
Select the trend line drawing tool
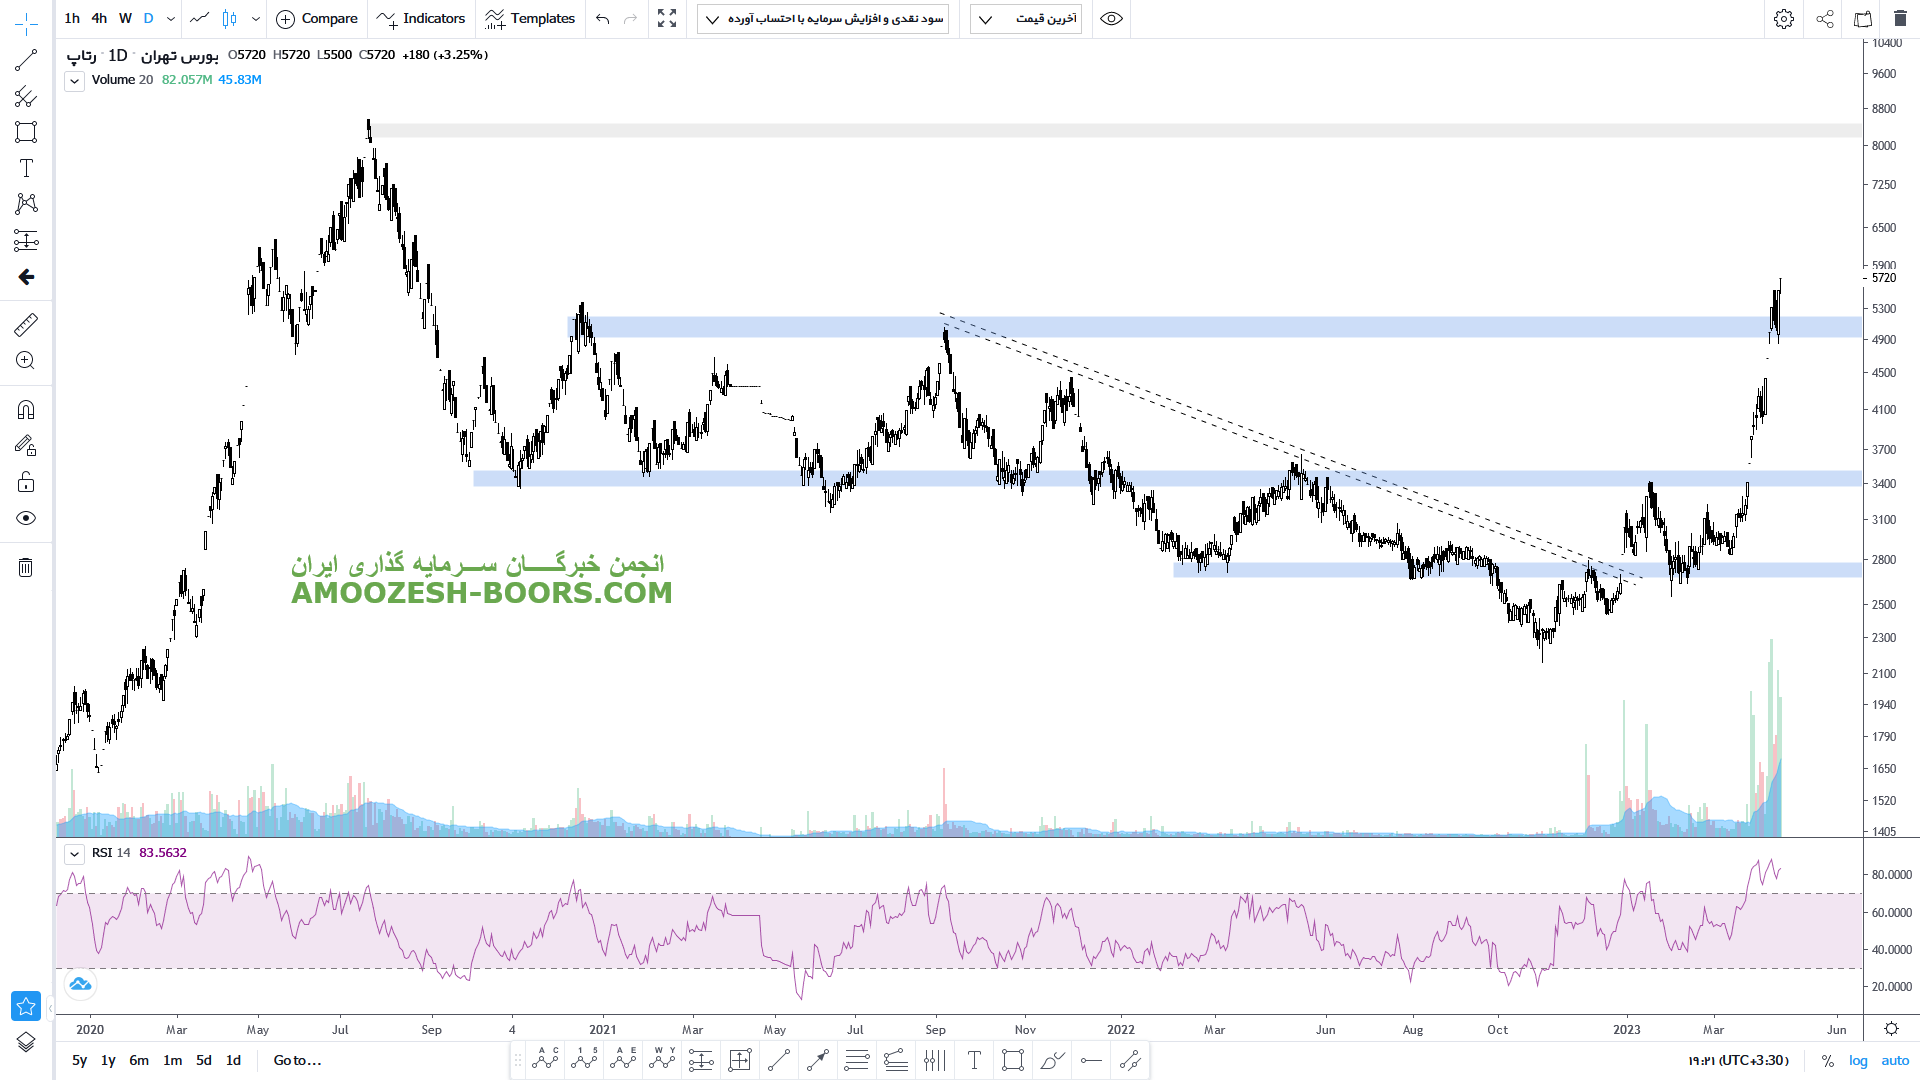tap(26, 60)
